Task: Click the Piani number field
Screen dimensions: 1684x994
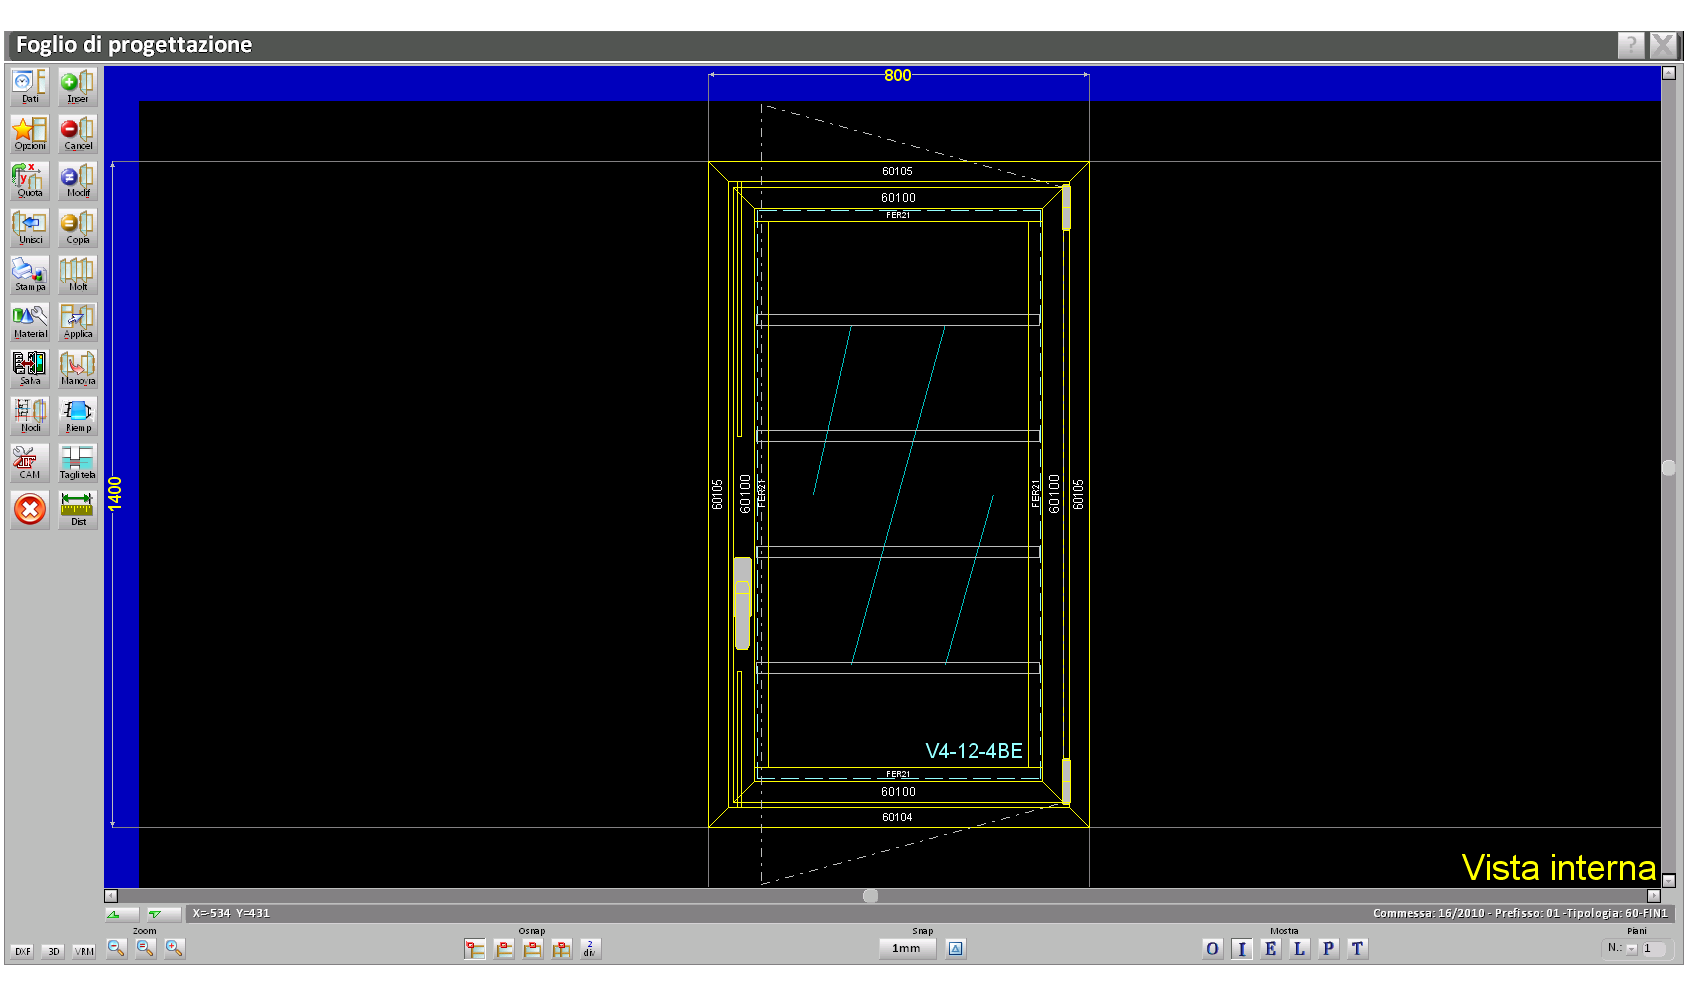Action: [1655, 949]
